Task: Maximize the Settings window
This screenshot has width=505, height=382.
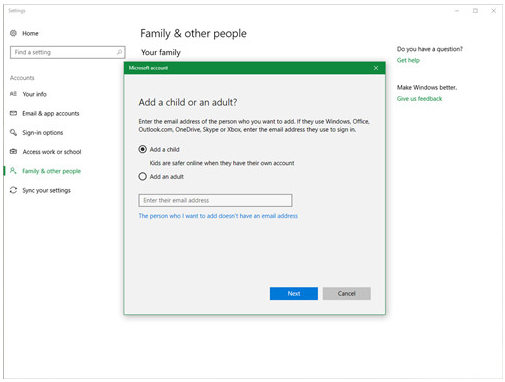Action: click(x=475, y=11)
